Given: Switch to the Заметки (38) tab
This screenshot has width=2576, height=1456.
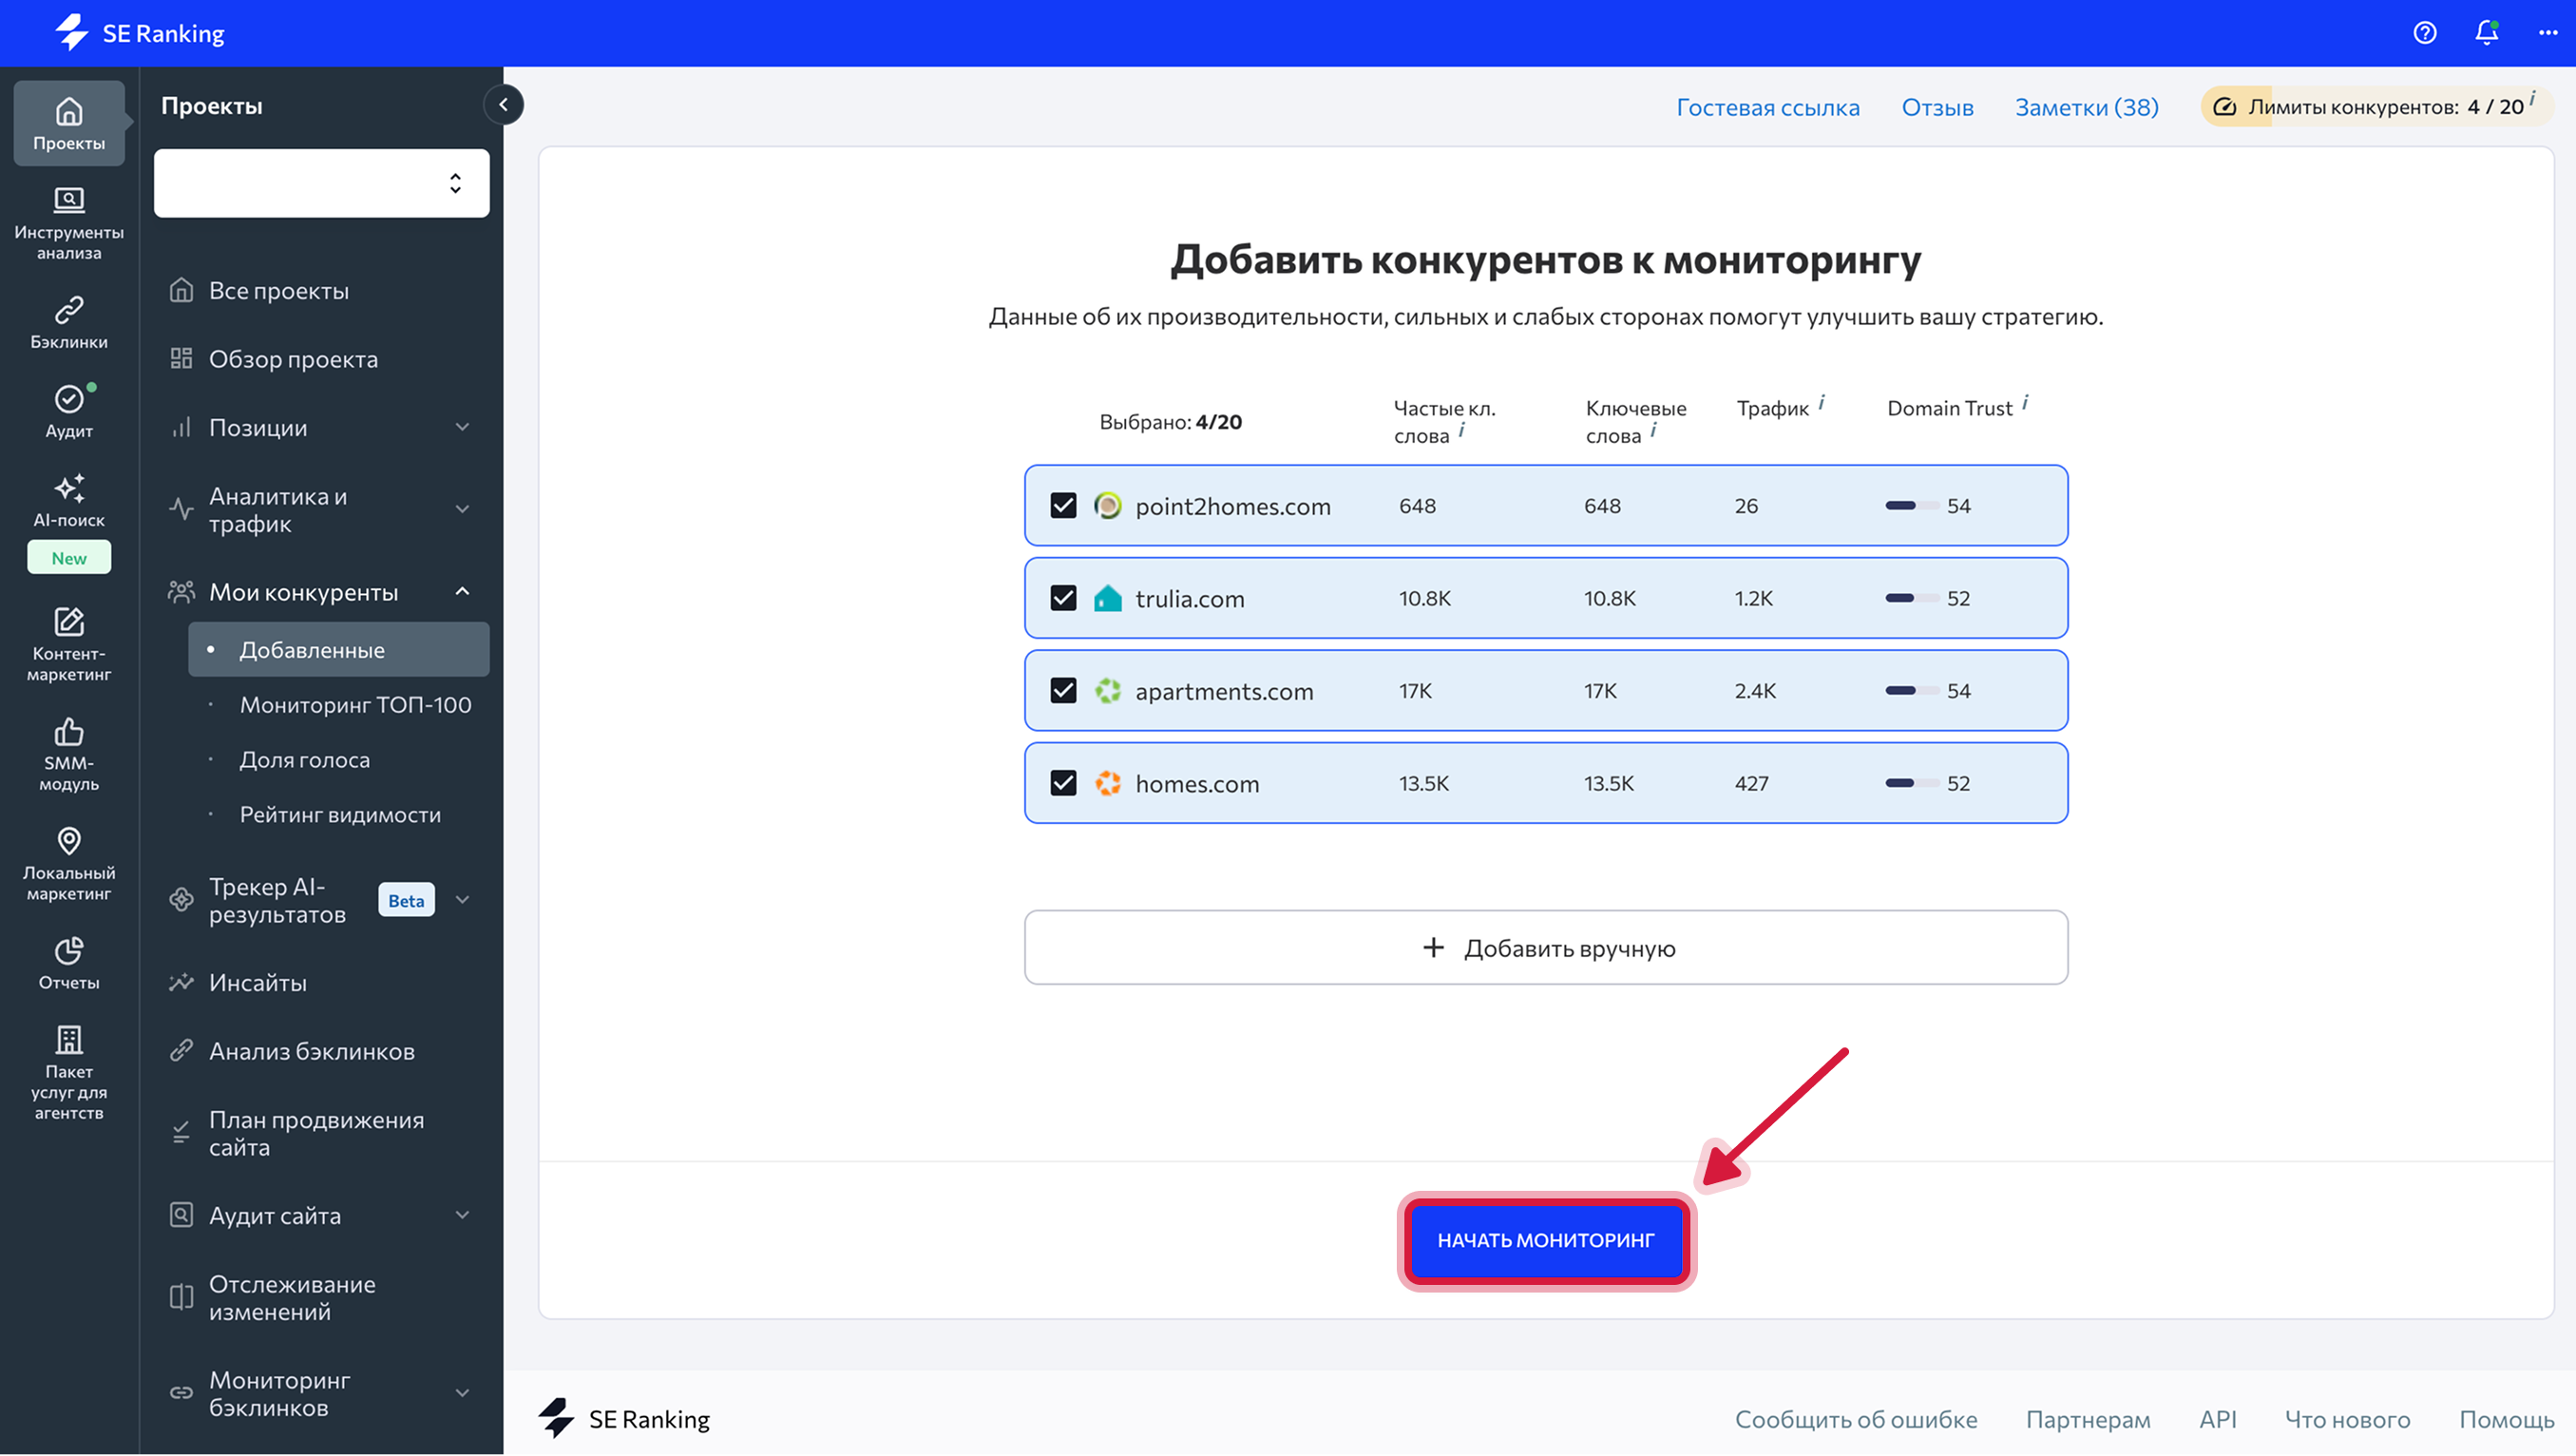Looking at the screenshot, I should coord(2086,107).
